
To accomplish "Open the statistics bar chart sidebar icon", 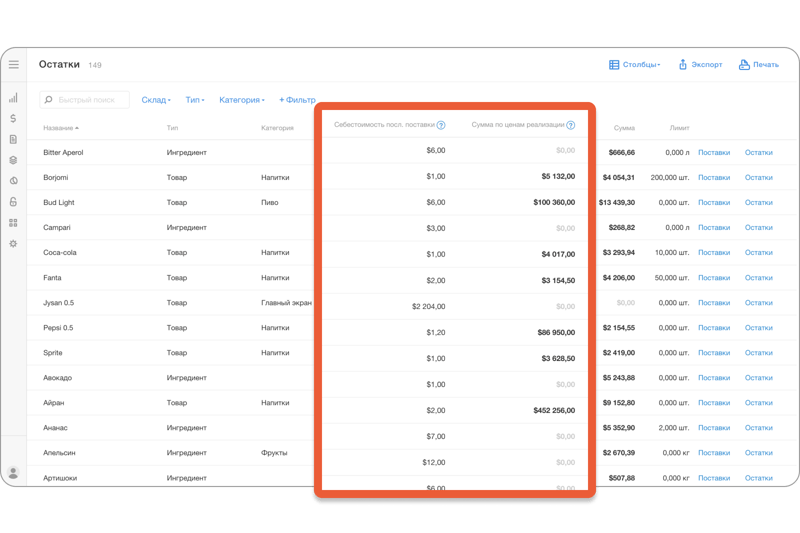I will pyautogui.click(x=13, y=97).
